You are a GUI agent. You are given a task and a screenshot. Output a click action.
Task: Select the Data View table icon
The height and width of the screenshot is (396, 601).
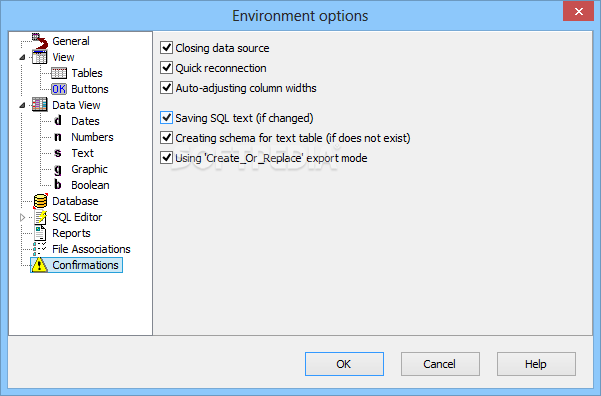(40, 105)
